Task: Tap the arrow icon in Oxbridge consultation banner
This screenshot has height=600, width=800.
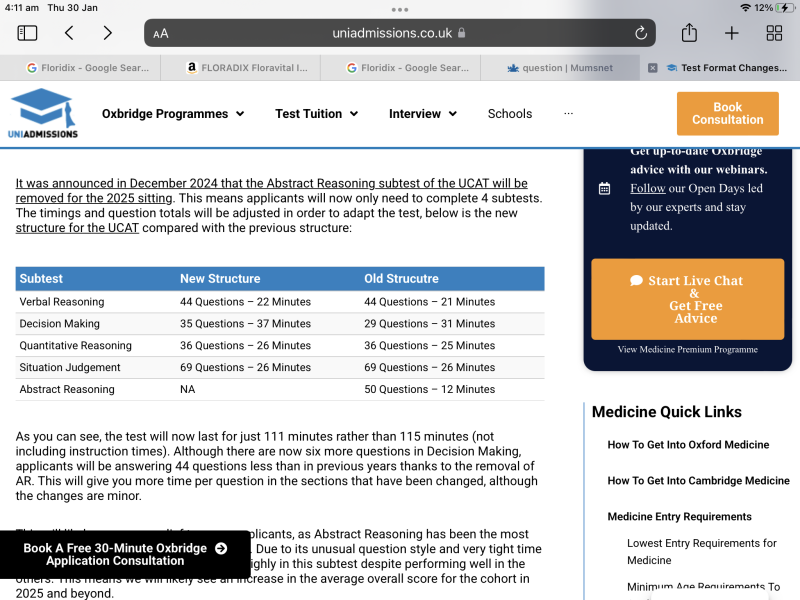Action: (221, 548)
